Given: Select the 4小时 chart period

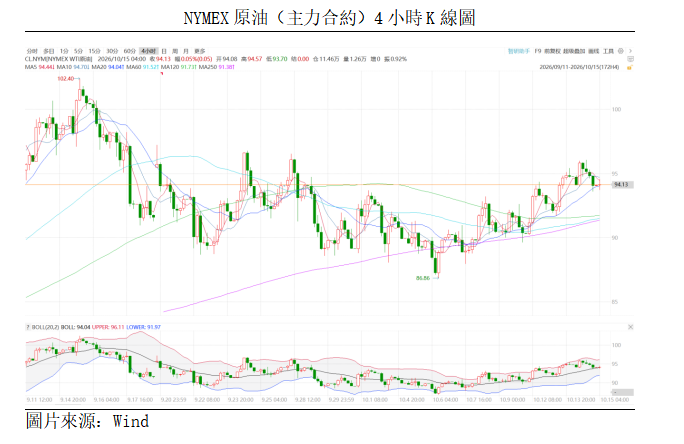Looking at the screenshot, I should click(149, 51).
